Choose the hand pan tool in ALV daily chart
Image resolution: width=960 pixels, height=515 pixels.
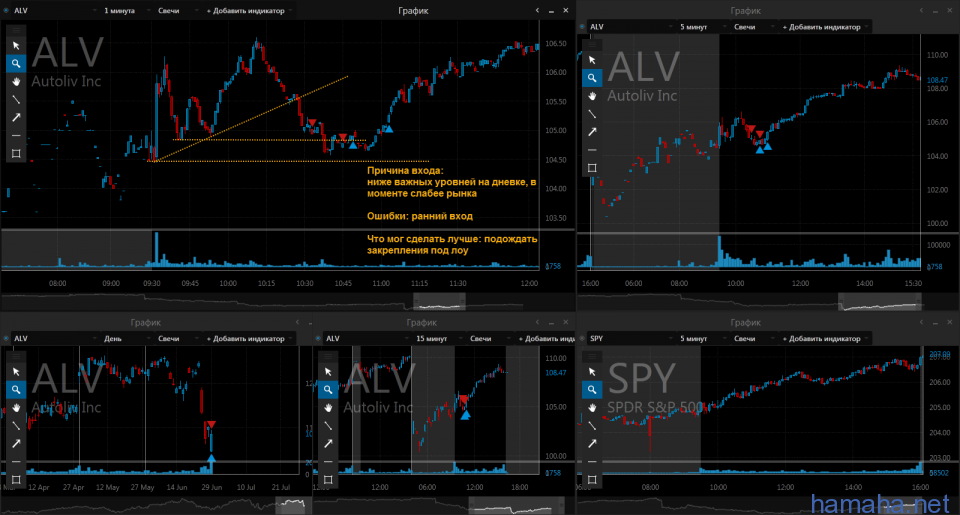[16, 408]
